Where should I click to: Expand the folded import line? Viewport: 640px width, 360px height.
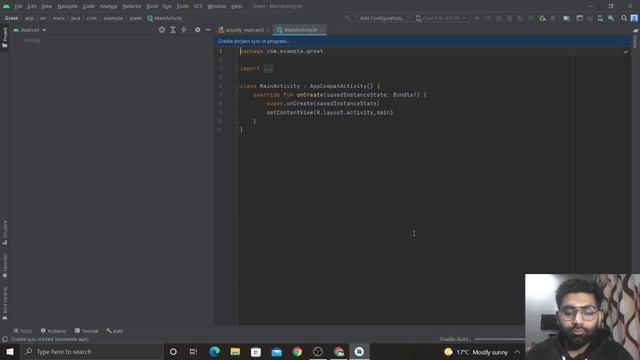(x=268, y=69)
